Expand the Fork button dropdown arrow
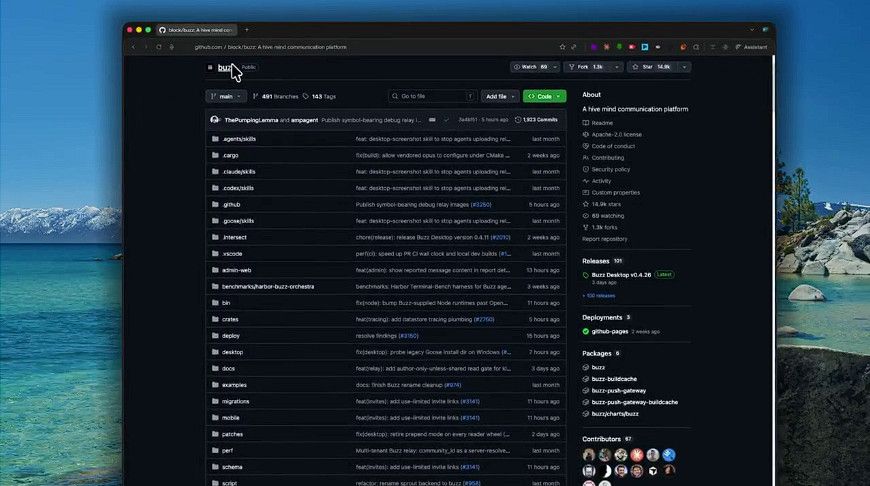The image size is (870, 486). pos(616,67)
